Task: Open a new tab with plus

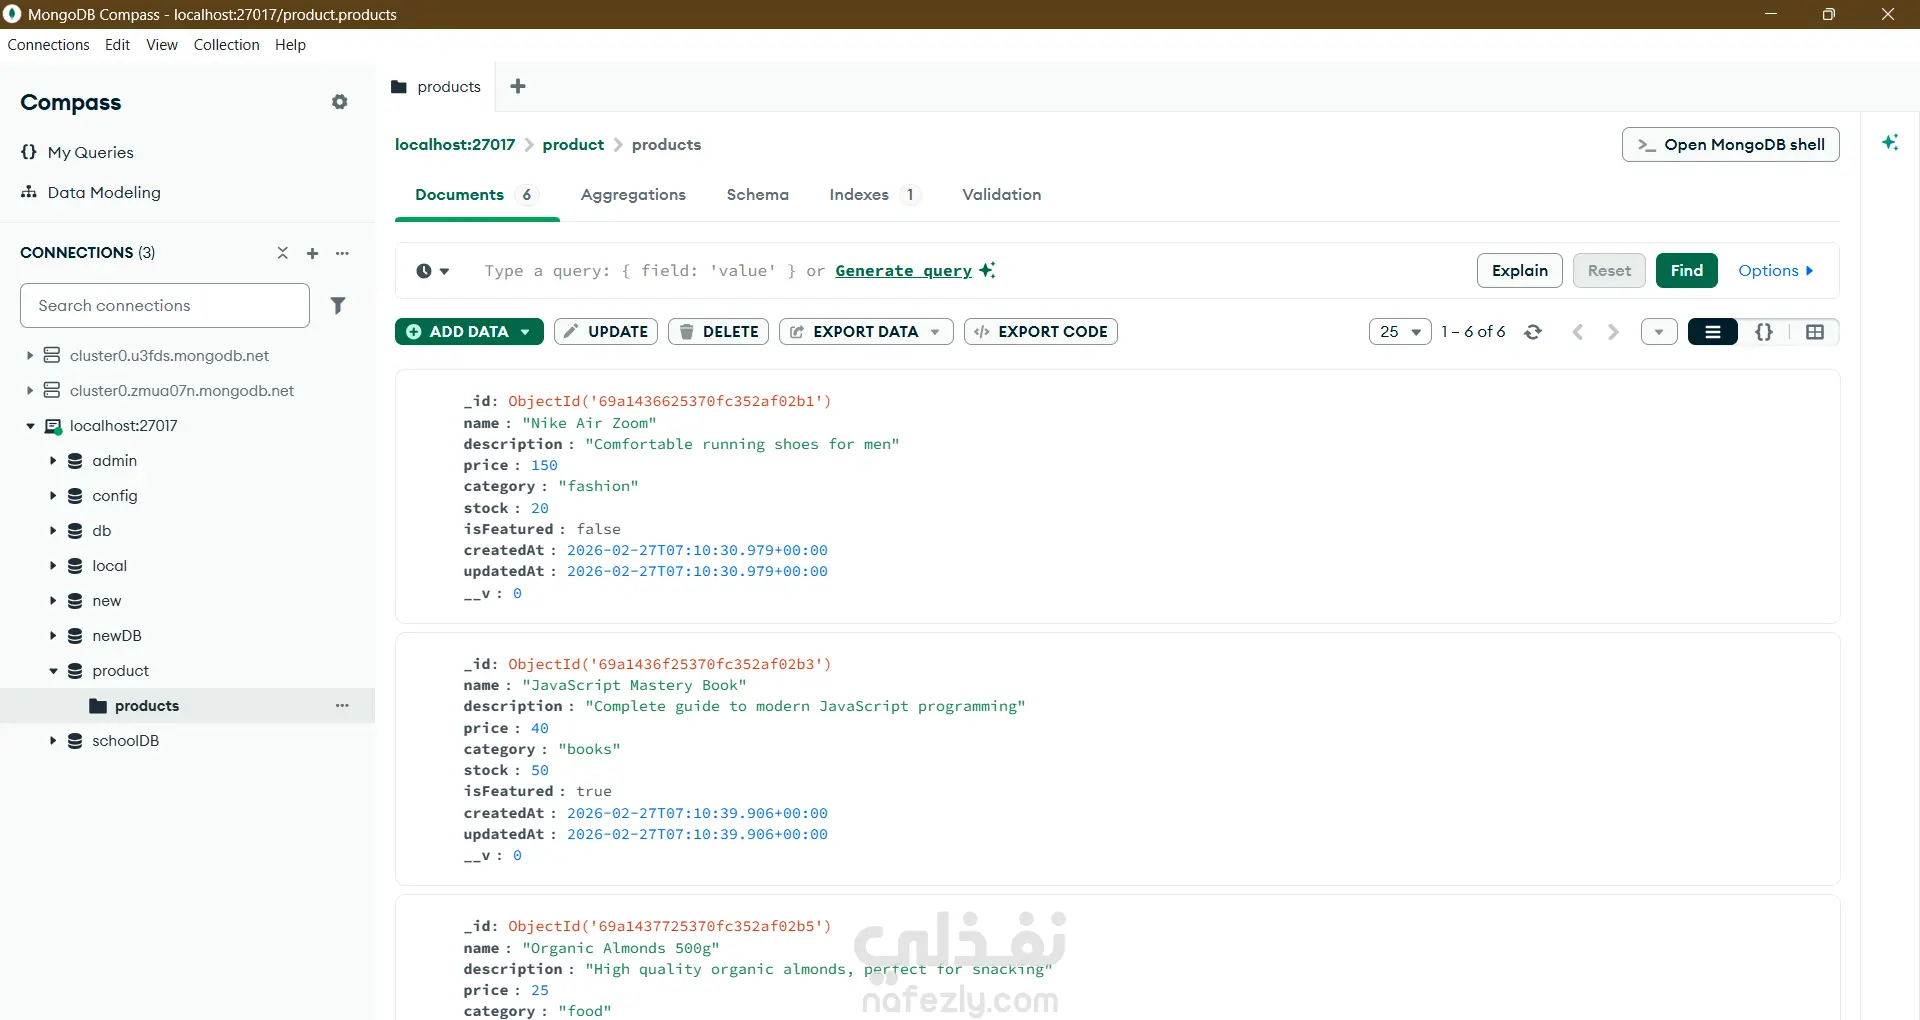Action: click(x=518, y=86)
